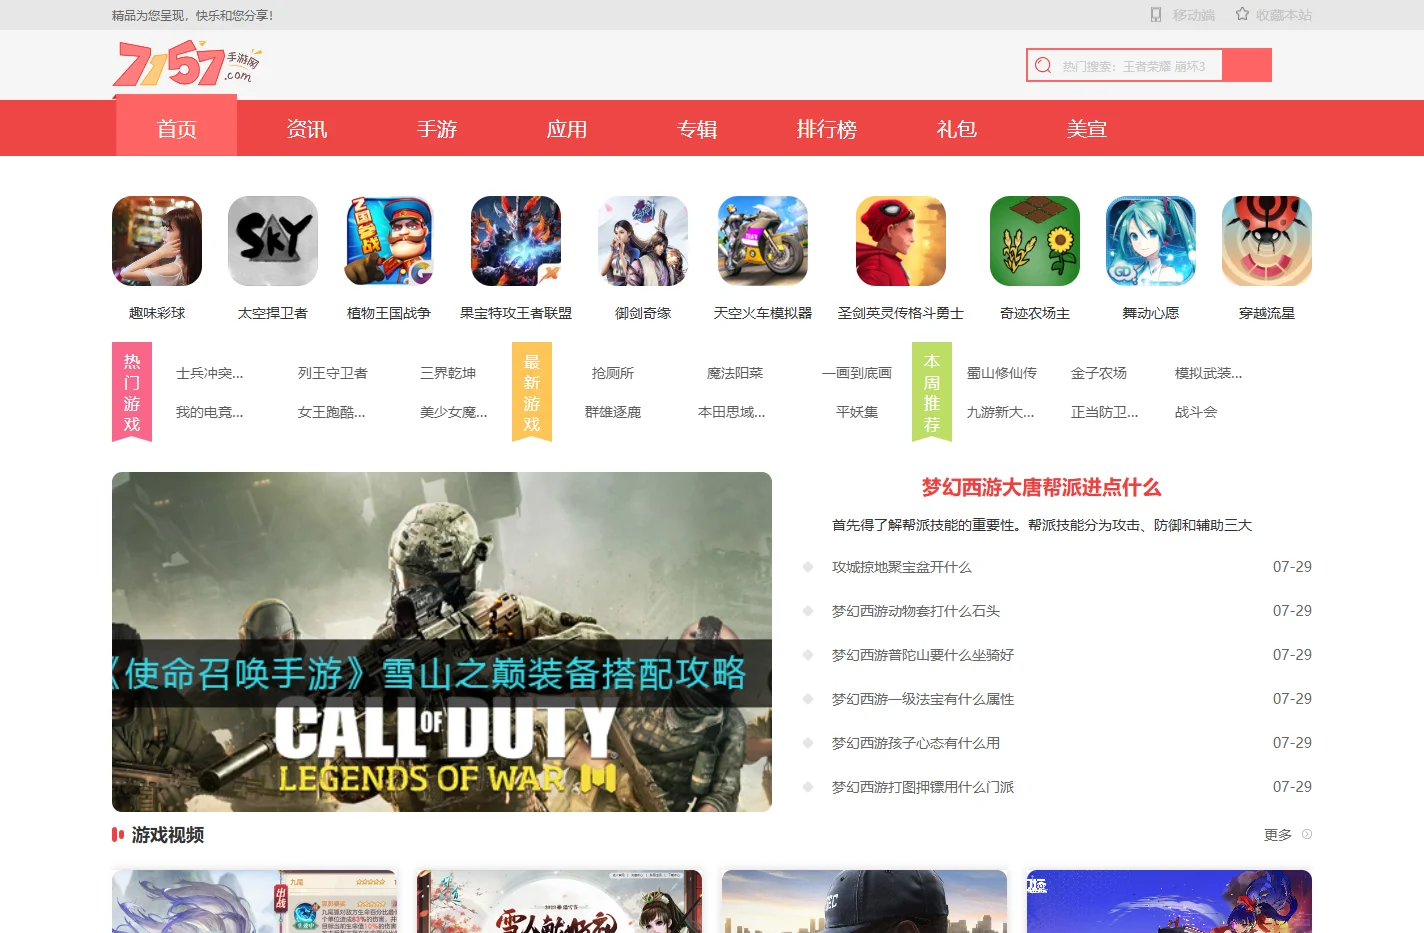This screenshot has width=1424, height=933.
Task: Open the 士兵冲突... hot game link
Action: [x=210, y=373]
